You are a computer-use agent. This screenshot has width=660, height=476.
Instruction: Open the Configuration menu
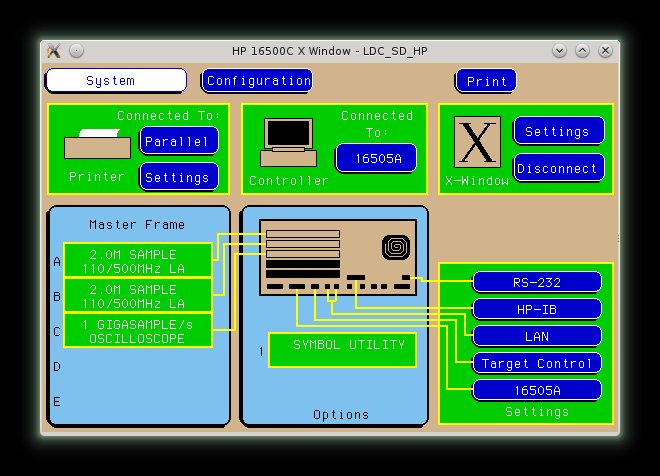257,80
